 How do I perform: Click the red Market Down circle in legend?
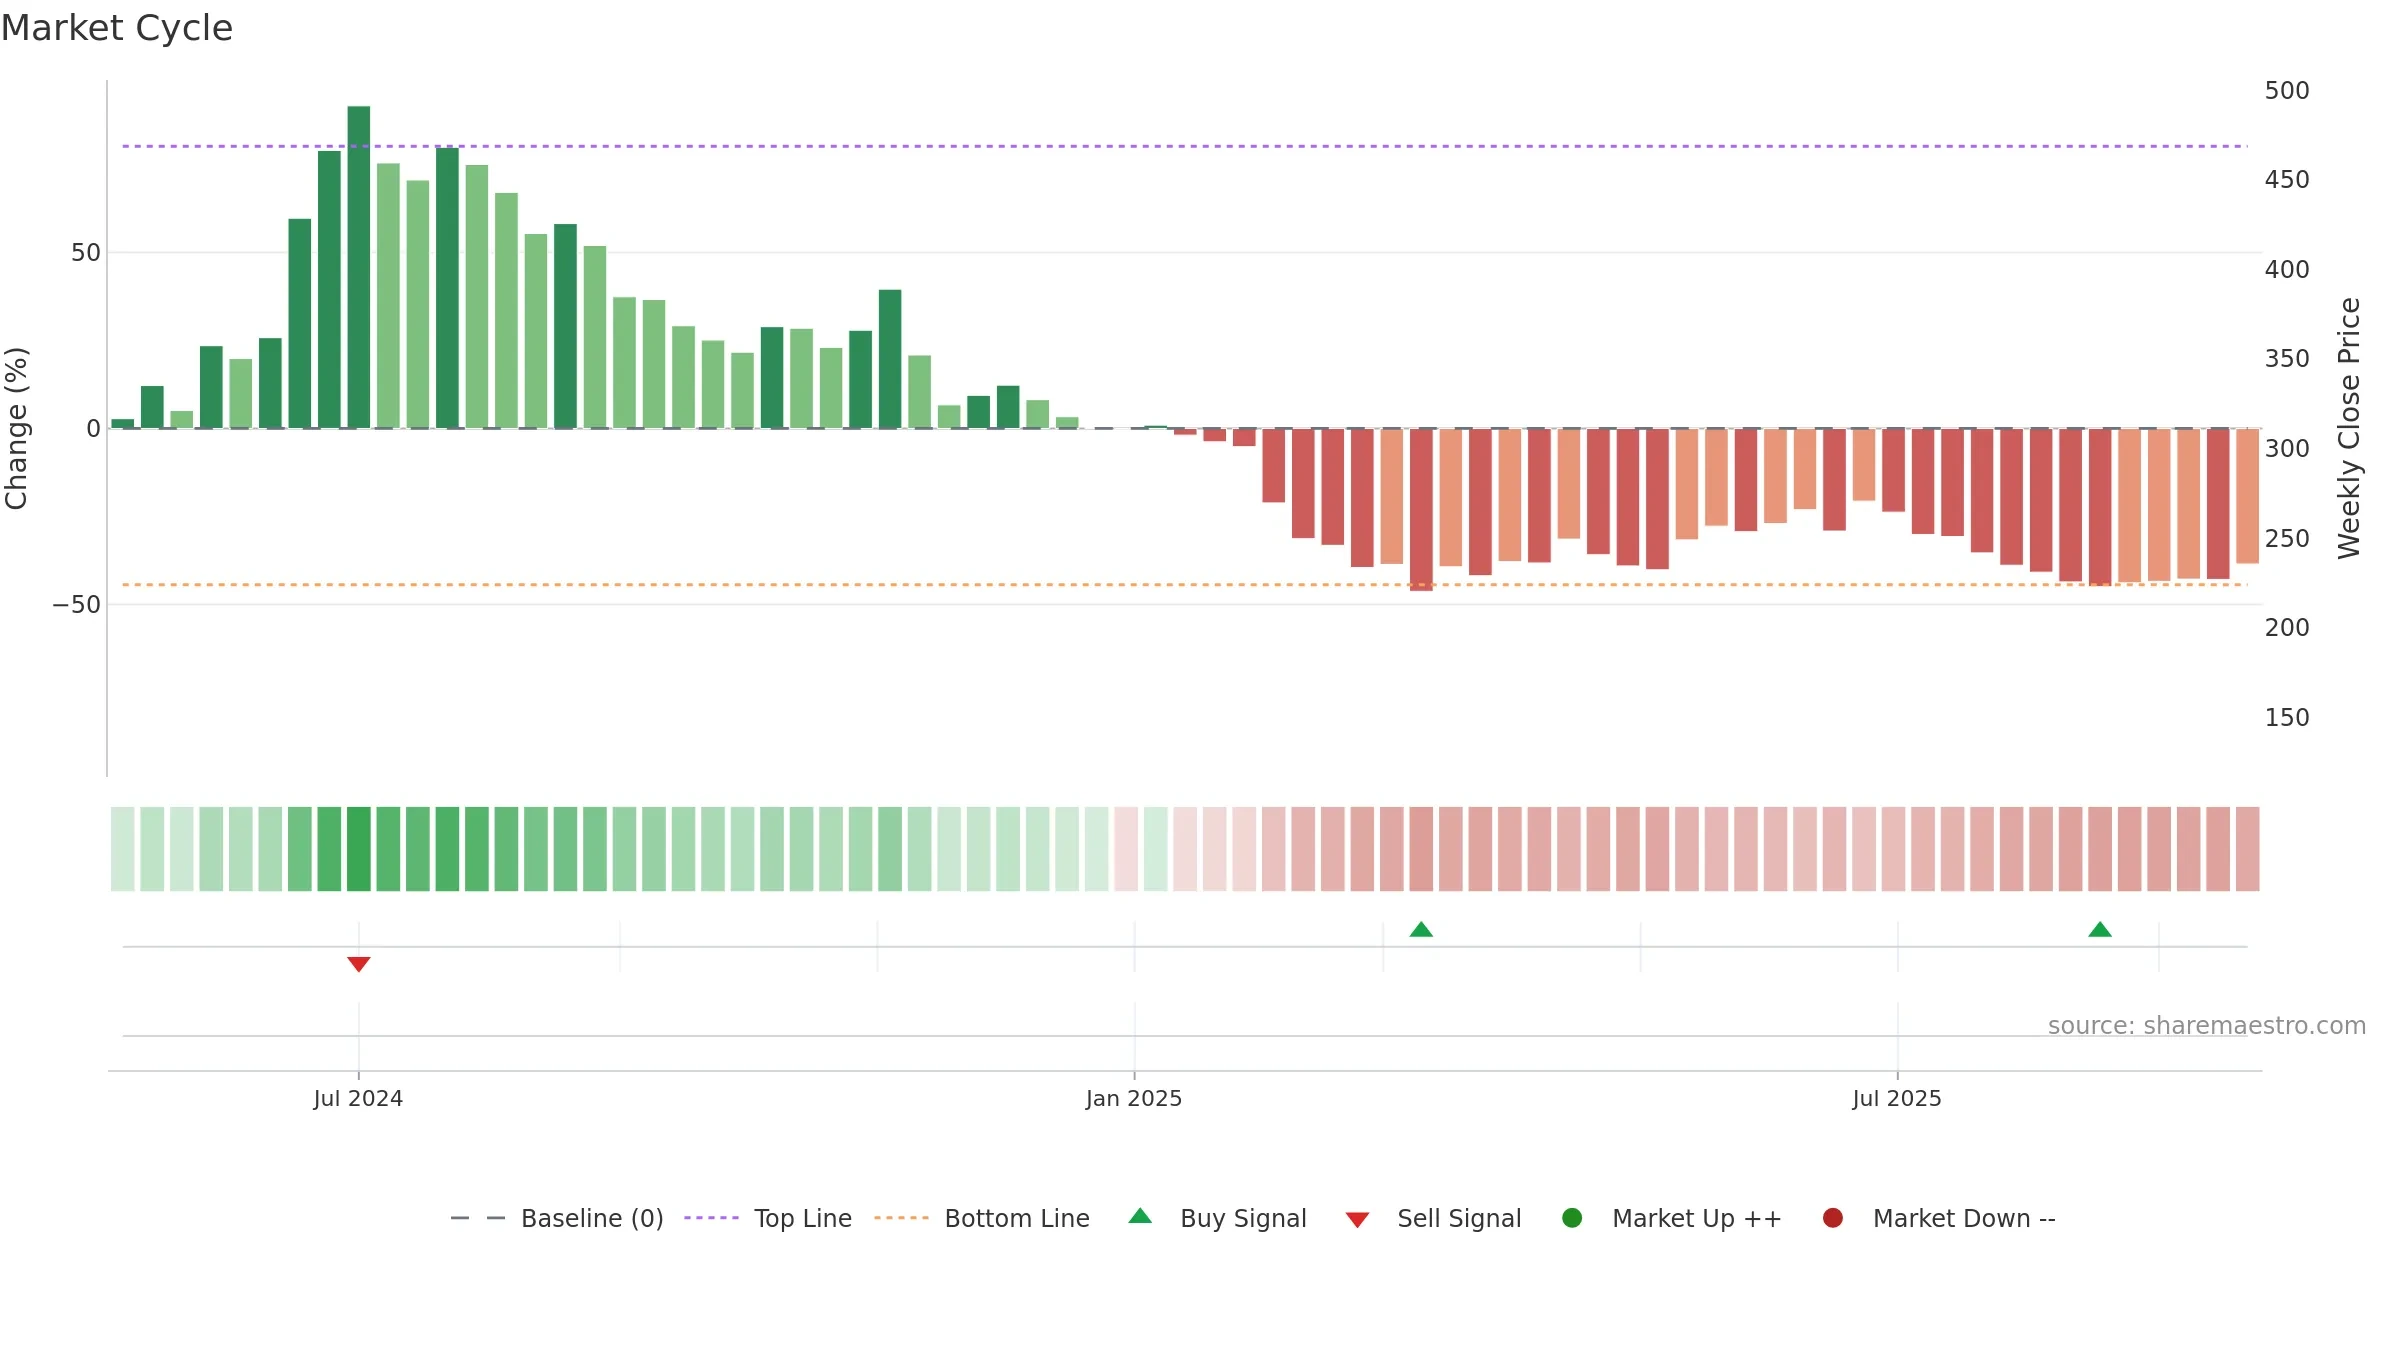tap(1833, 1218)
